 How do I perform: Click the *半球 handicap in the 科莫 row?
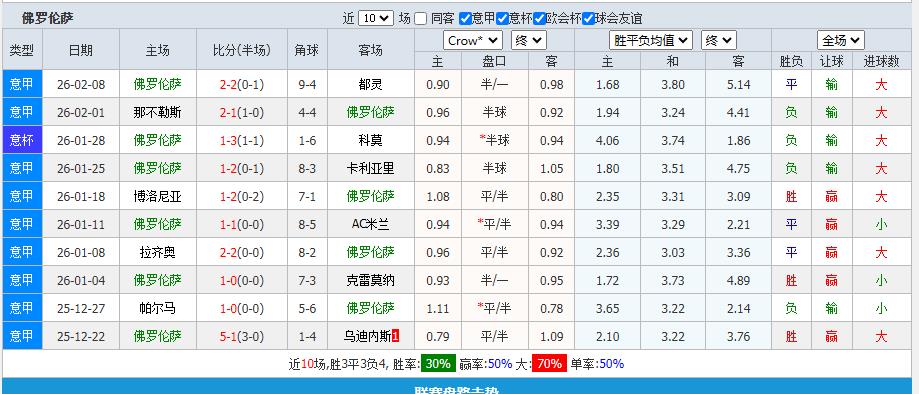(494, 140)
